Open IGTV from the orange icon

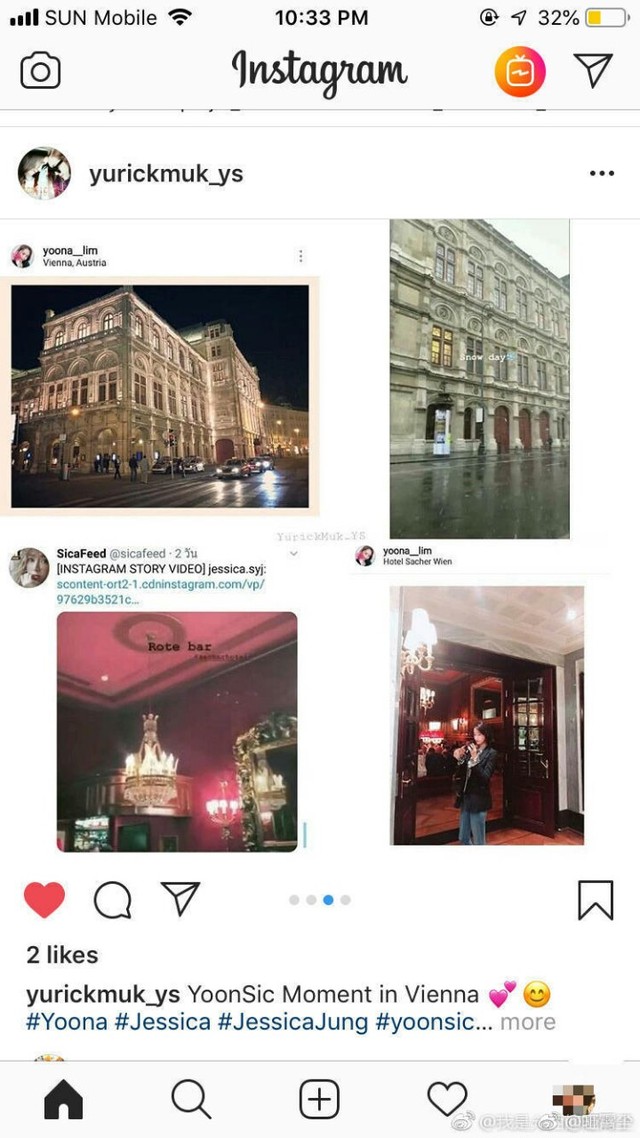pyautogui.click(x=520, y=71)
